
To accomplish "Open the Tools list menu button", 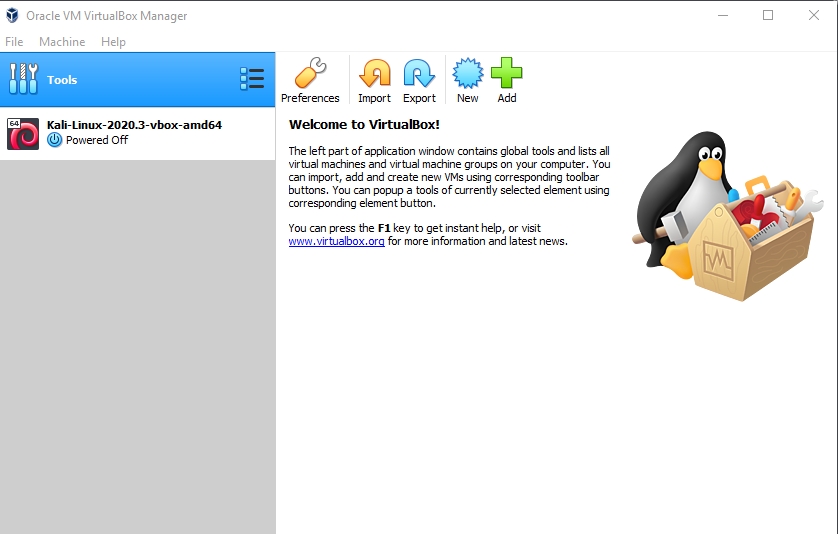I will [252, 80].
